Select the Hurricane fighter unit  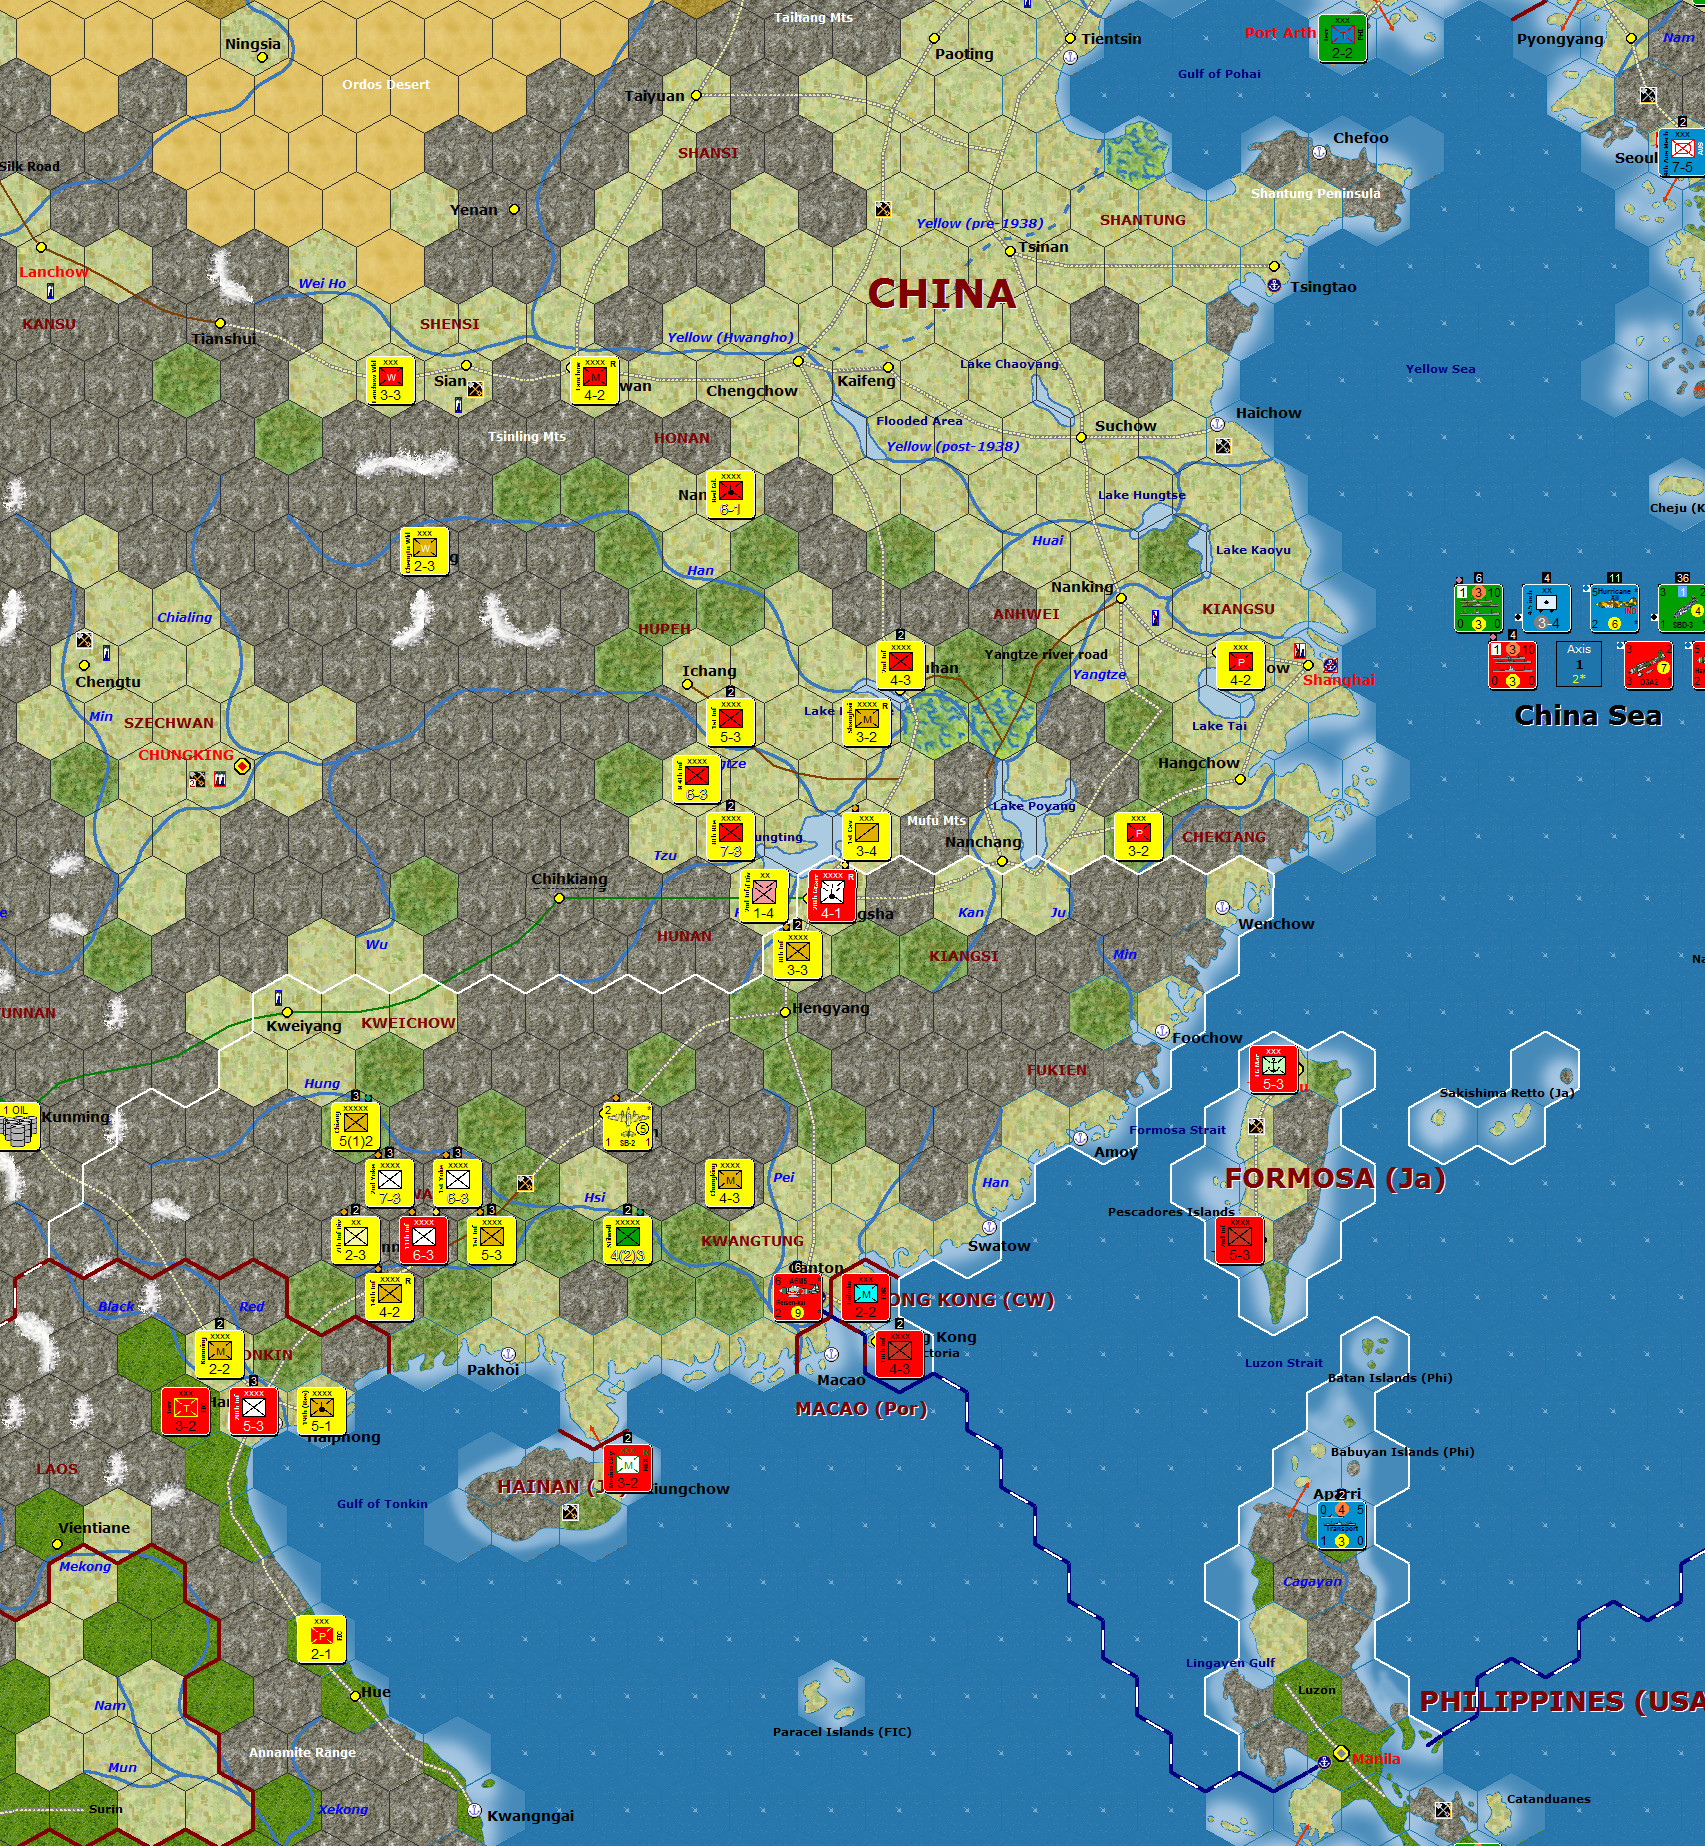(1614, 608)
